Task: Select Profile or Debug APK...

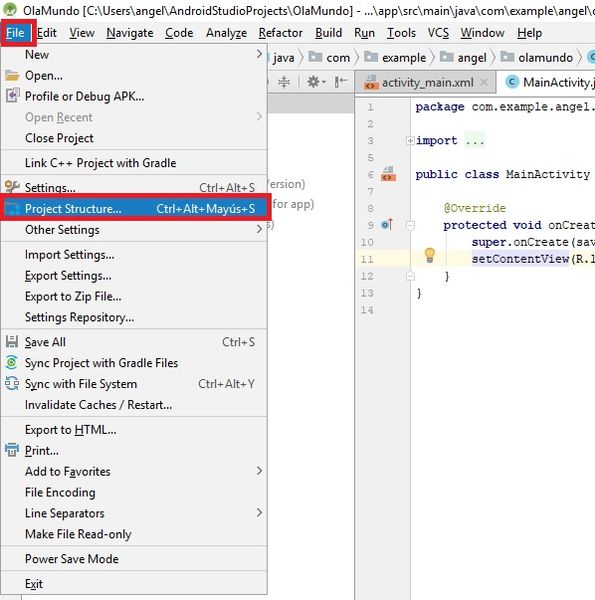Action: pyautogui.click(x=134, y=96)
